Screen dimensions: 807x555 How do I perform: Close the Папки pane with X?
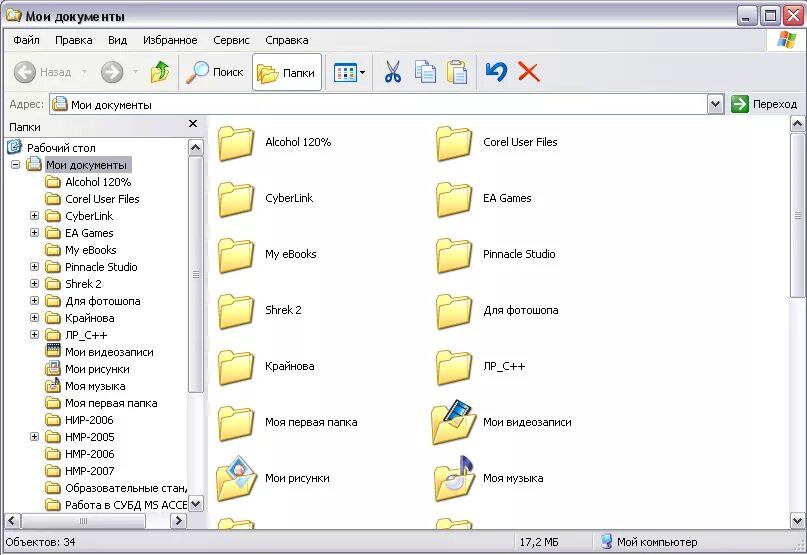point(193,124)
